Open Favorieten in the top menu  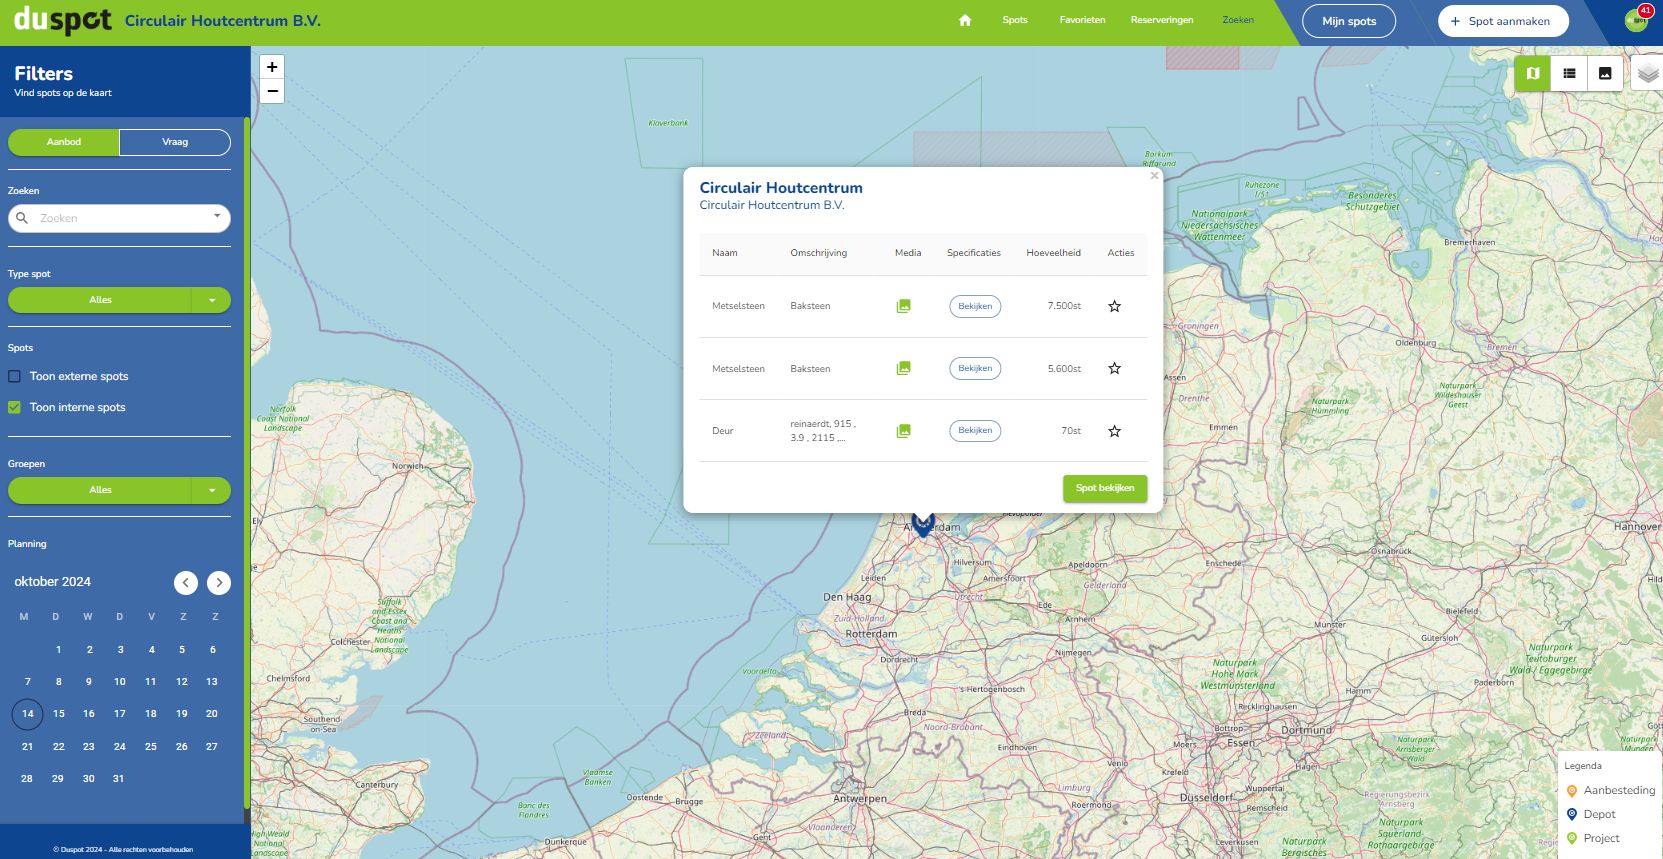pyautogui.click(x=1082, y=20)
